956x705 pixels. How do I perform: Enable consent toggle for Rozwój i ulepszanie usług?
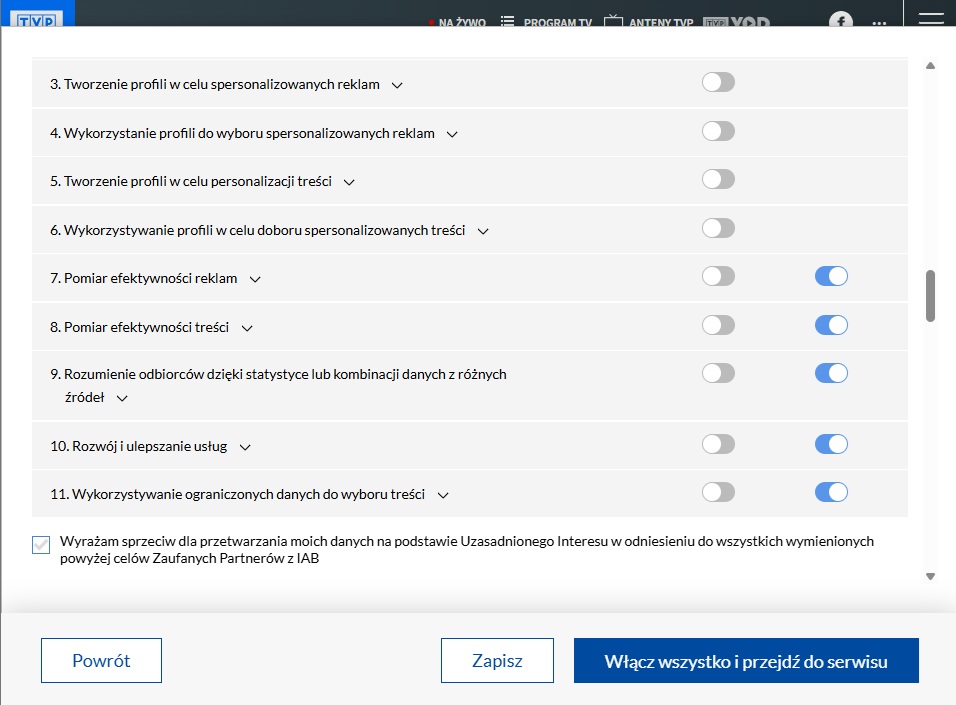718,444
